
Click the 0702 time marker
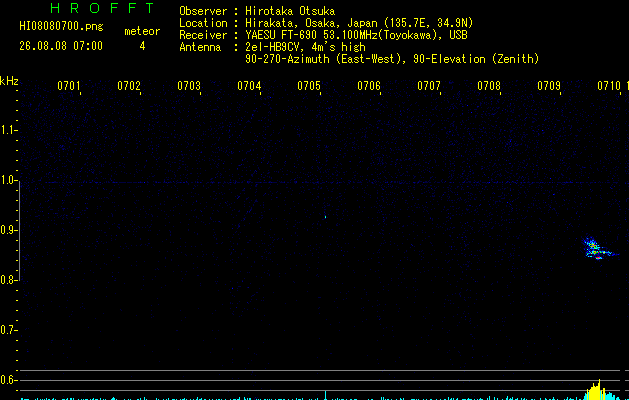pyautogui.click(x=129, y=86)
